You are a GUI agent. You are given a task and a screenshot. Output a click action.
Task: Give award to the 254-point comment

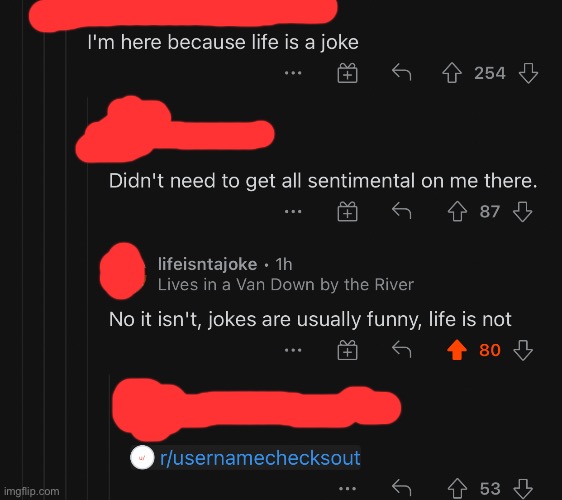click(x=347, y=73)
